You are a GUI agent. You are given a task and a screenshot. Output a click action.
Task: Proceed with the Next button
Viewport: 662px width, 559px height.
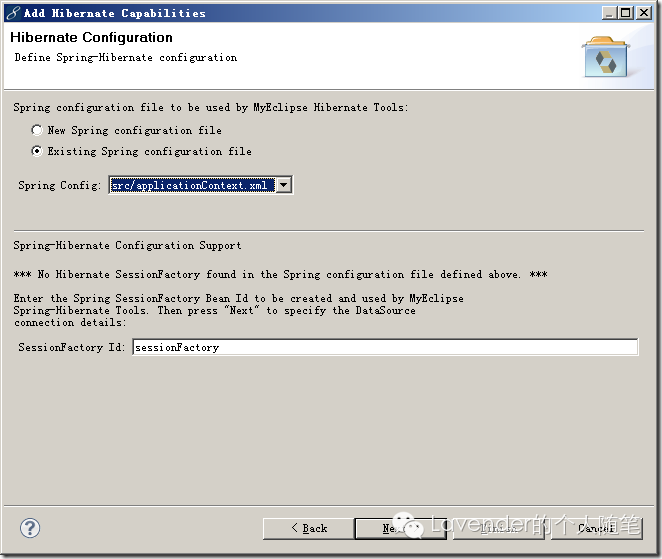[400, 529]
